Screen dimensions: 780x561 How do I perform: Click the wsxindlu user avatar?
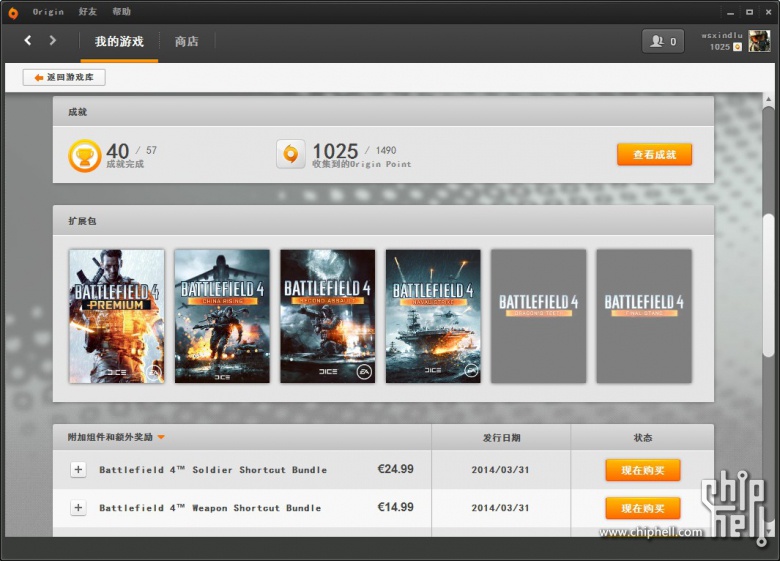pos(759,41)
